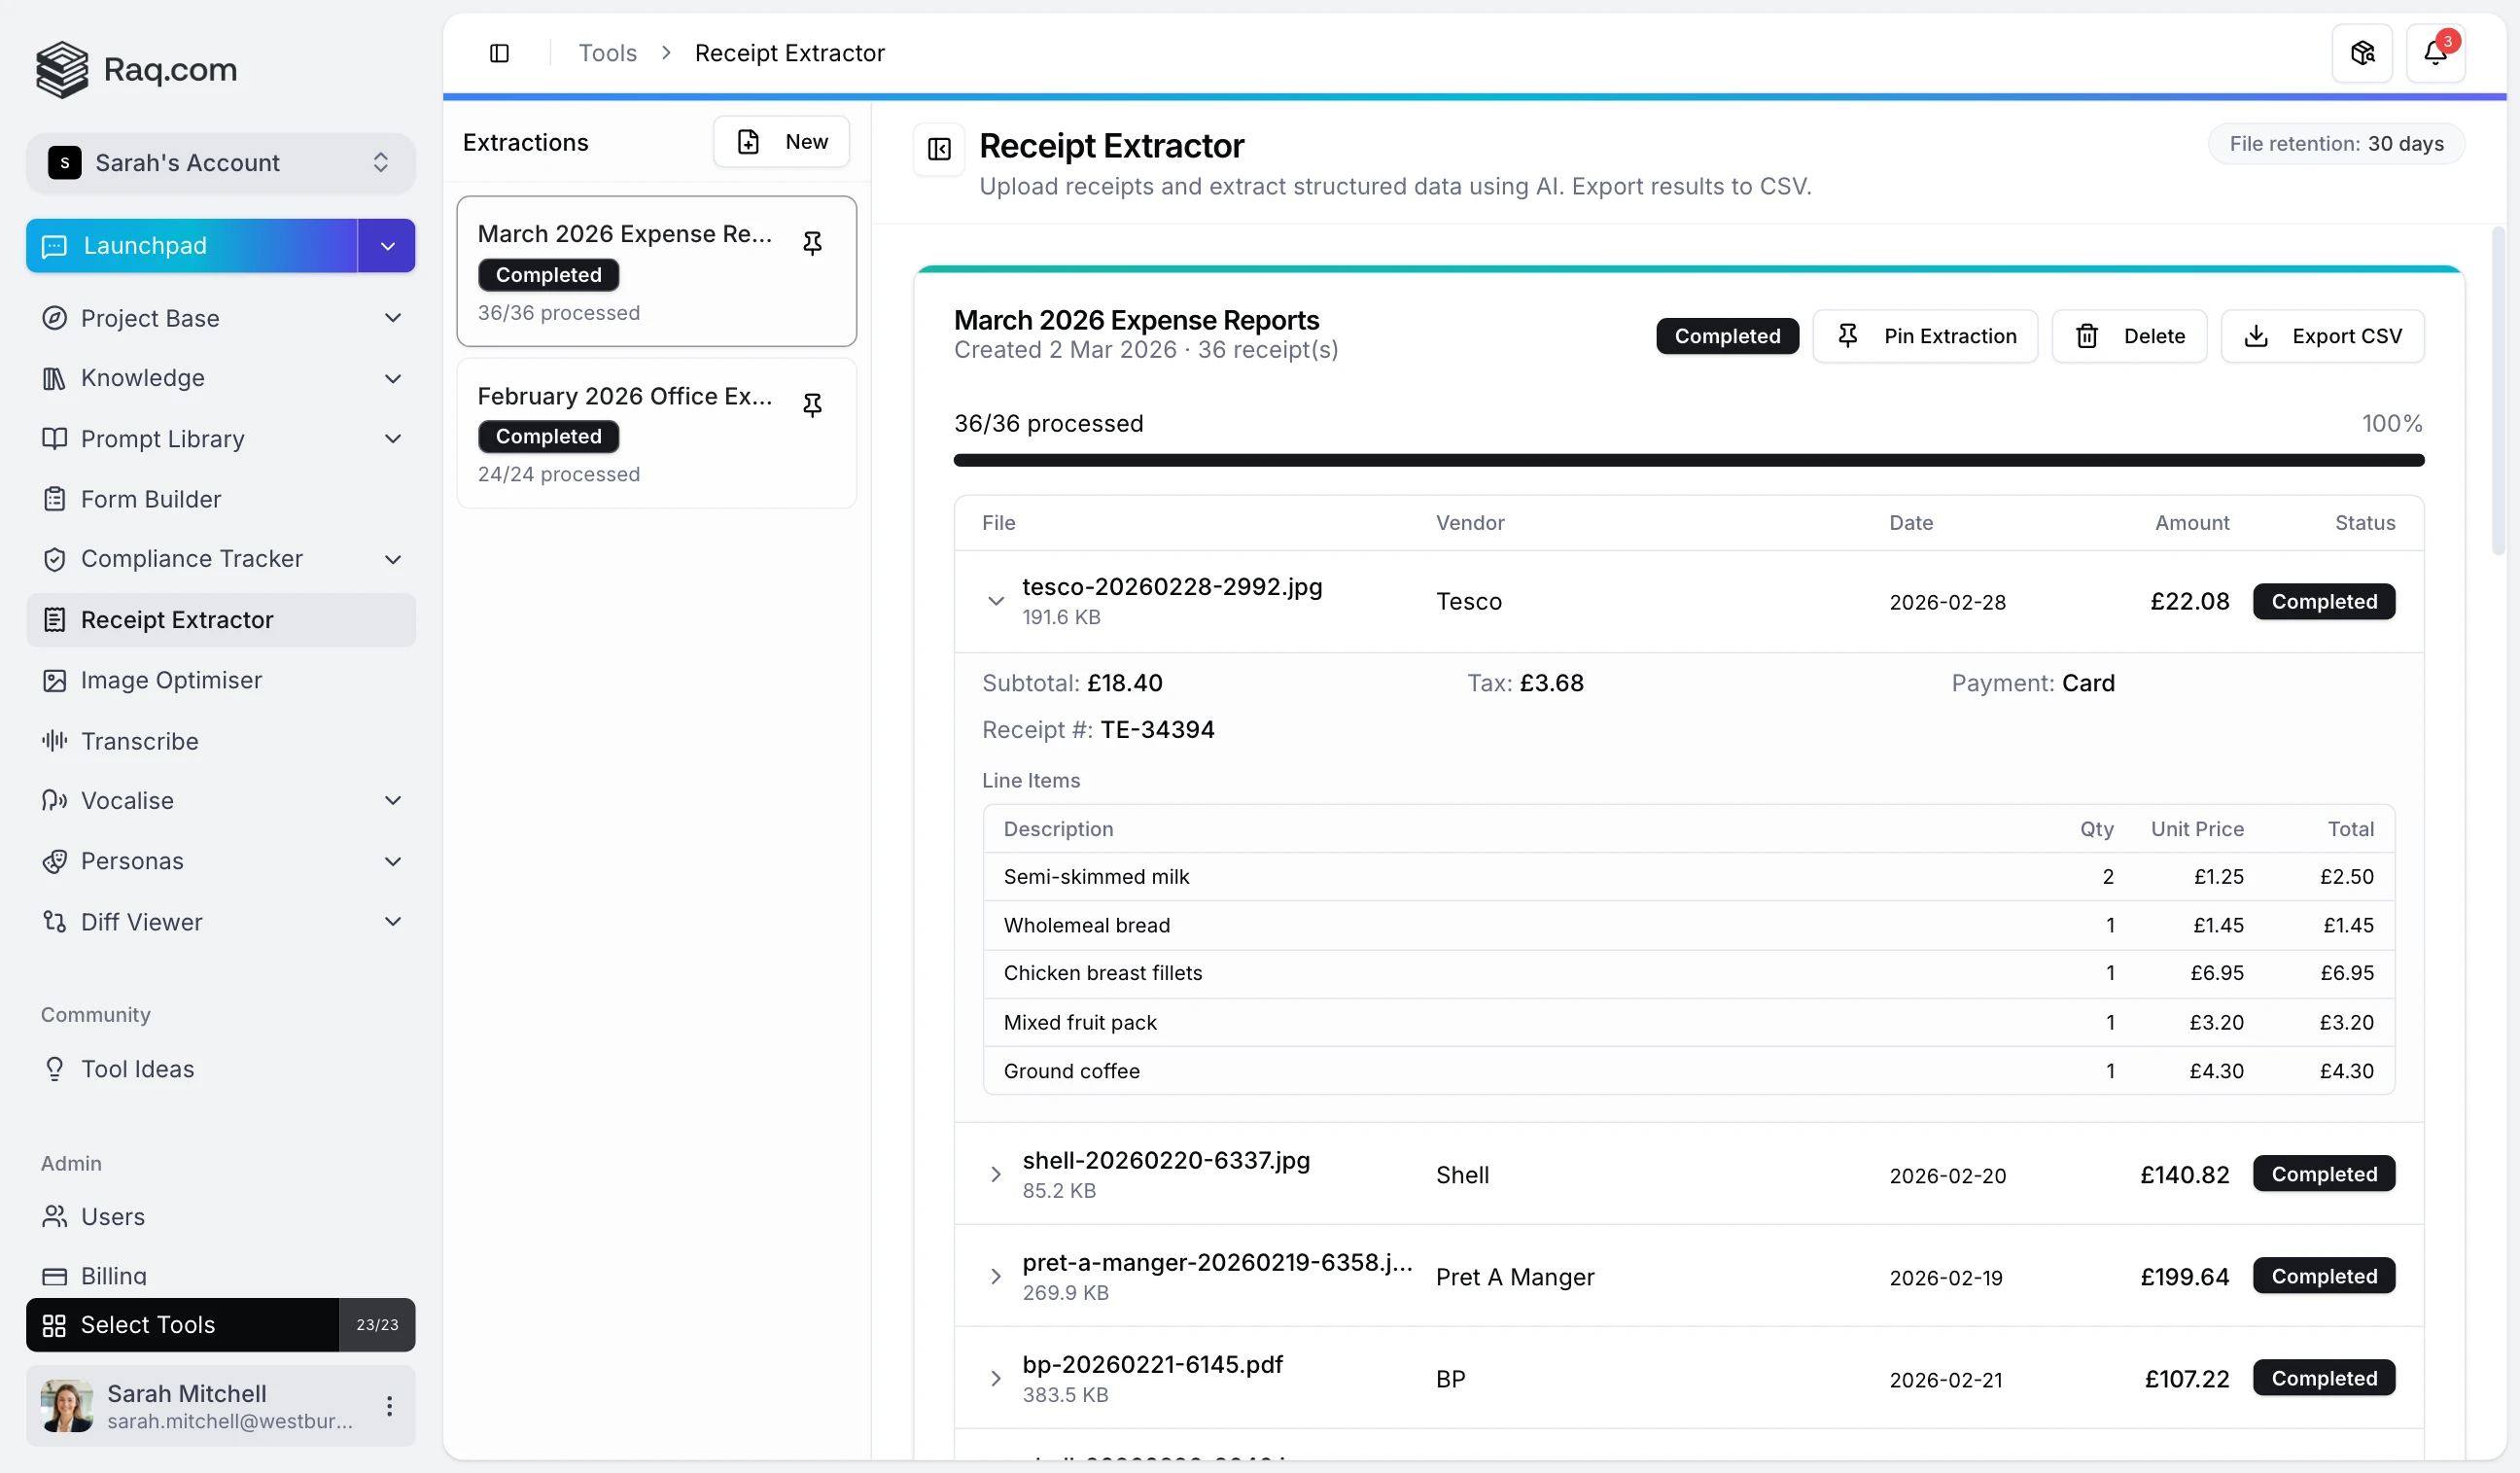Image resolution: width=2520 pixels, height=1473 pixels.
Task: Pin the March 2026 Expense extraction
Action: tap(812, 243)
